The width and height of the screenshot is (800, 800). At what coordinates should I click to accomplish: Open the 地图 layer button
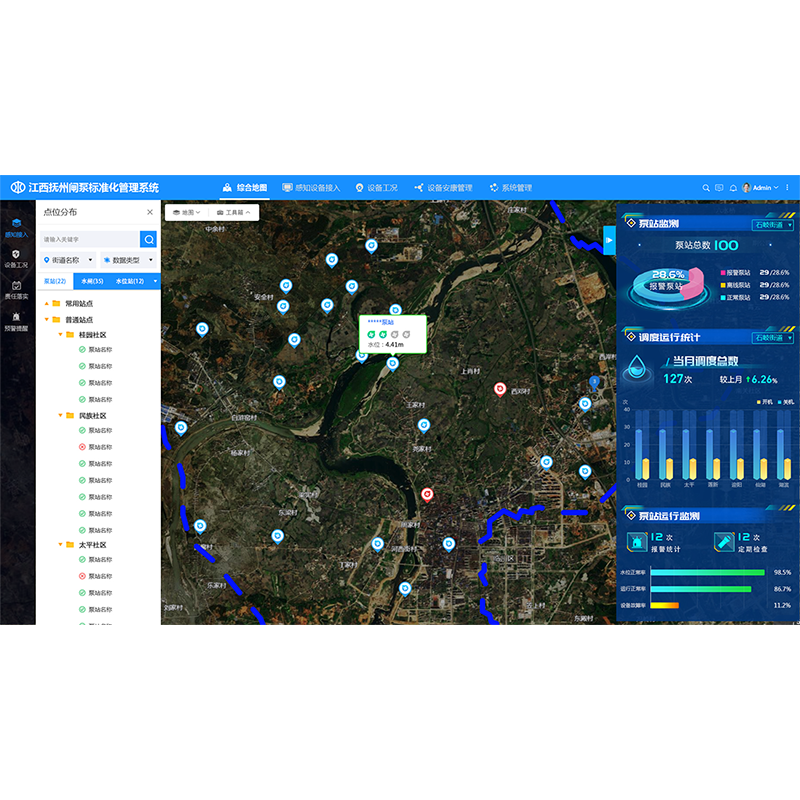click(x=187, y=213)
